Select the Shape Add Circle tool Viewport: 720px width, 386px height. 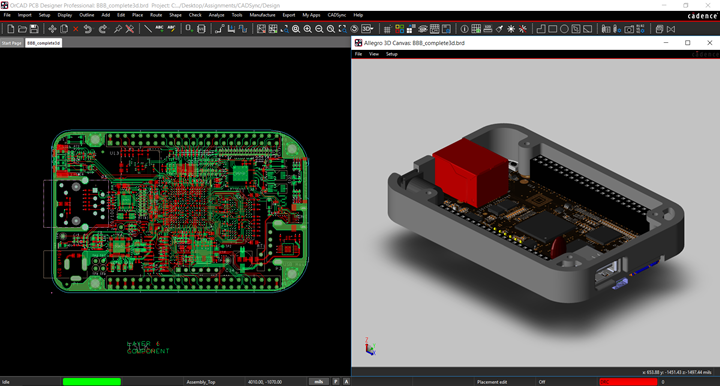564,29
